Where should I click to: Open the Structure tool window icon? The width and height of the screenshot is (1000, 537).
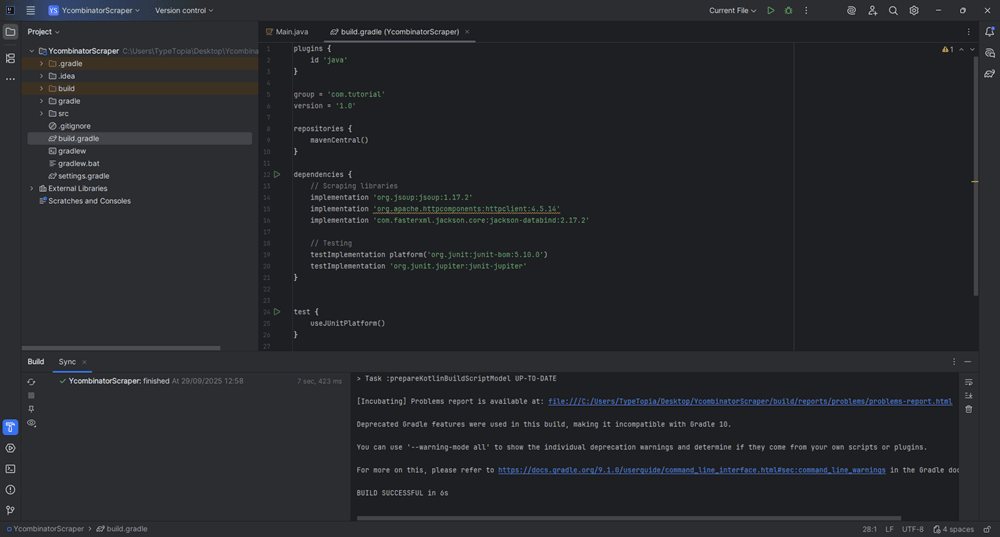pos(10,58)
